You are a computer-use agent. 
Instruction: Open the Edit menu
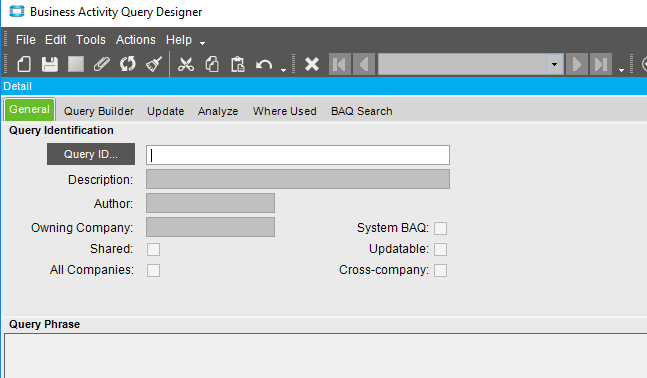(55, 40)
